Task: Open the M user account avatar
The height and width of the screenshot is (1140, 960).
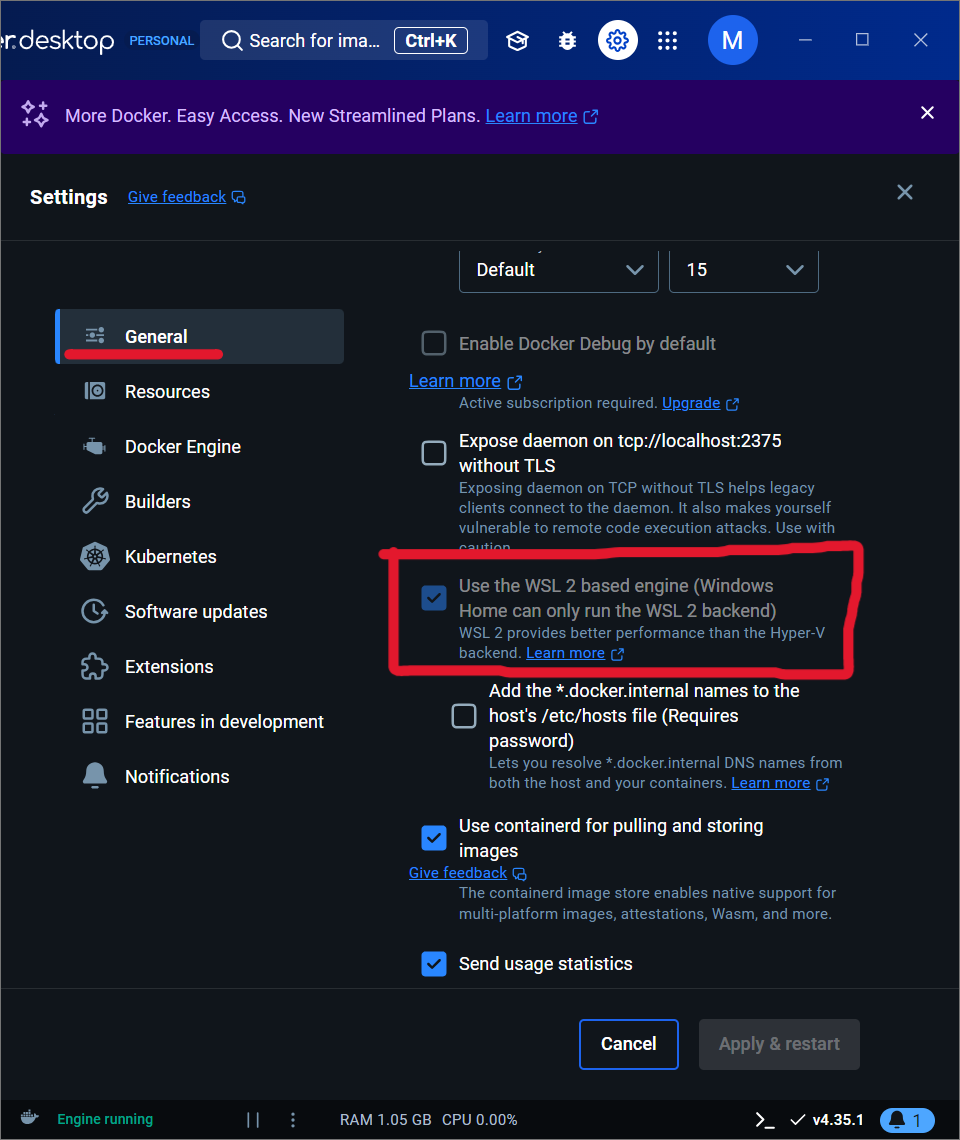Action: click(732, 40)
